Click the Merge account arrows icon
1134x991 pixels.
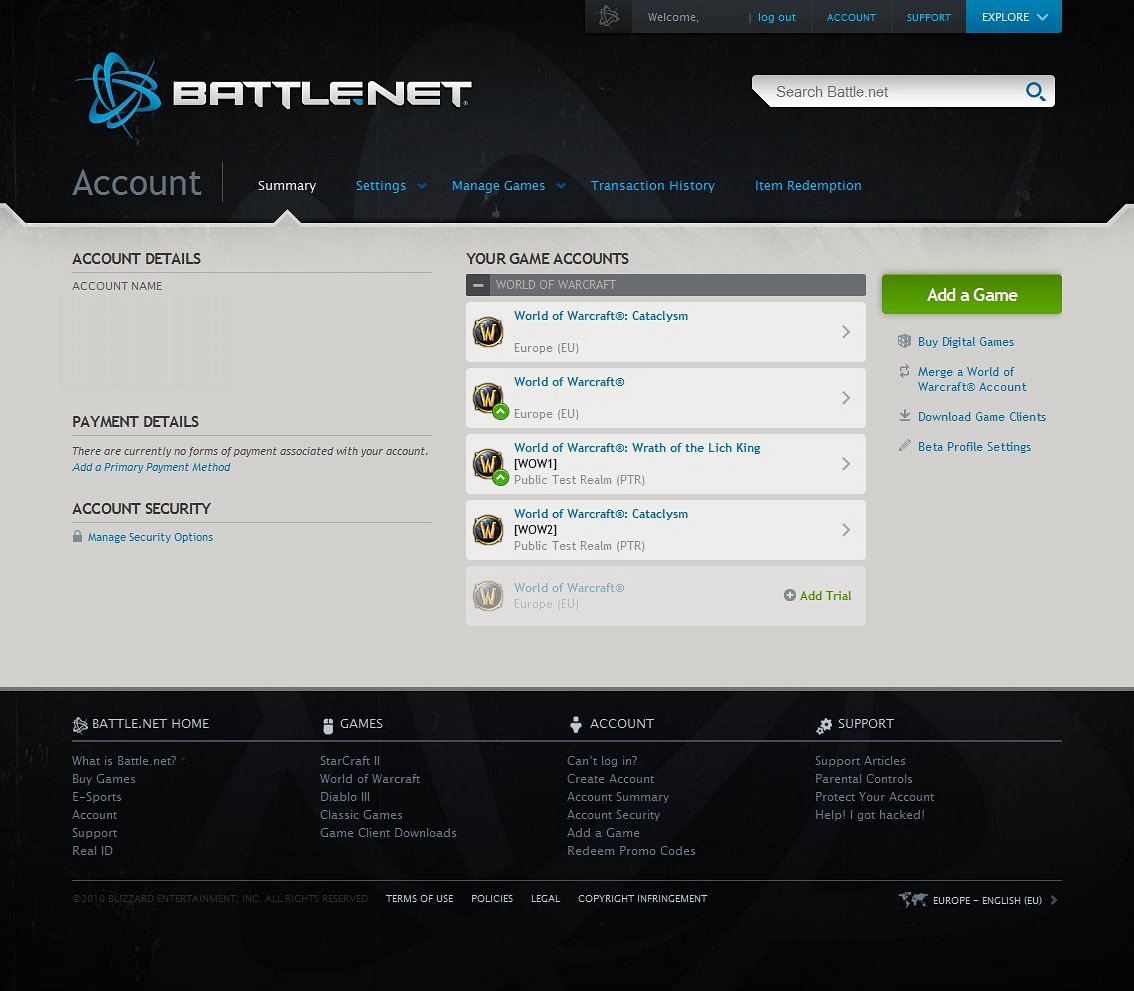(x=904, y=371)
